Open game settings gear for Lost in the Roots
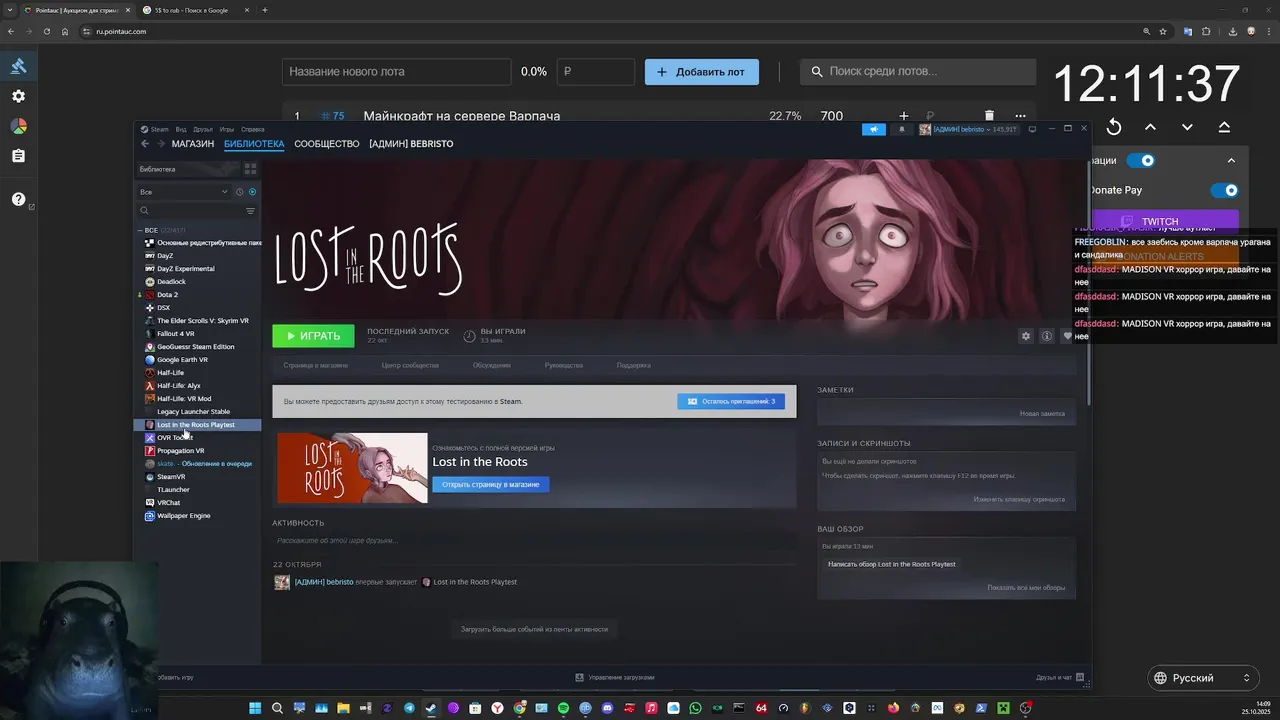This screenshot has width=1280, height=720. (x=1025, y=336)
